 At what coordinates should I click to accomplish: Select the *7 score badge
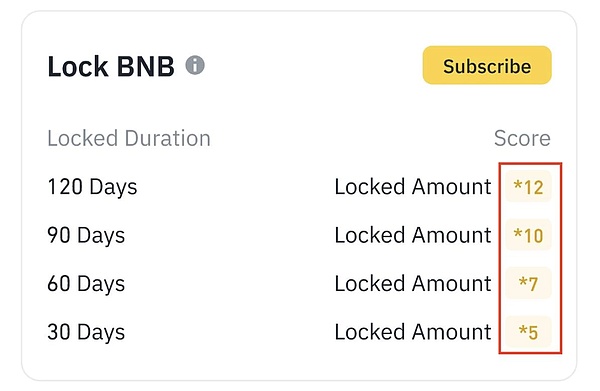(528, 283)
